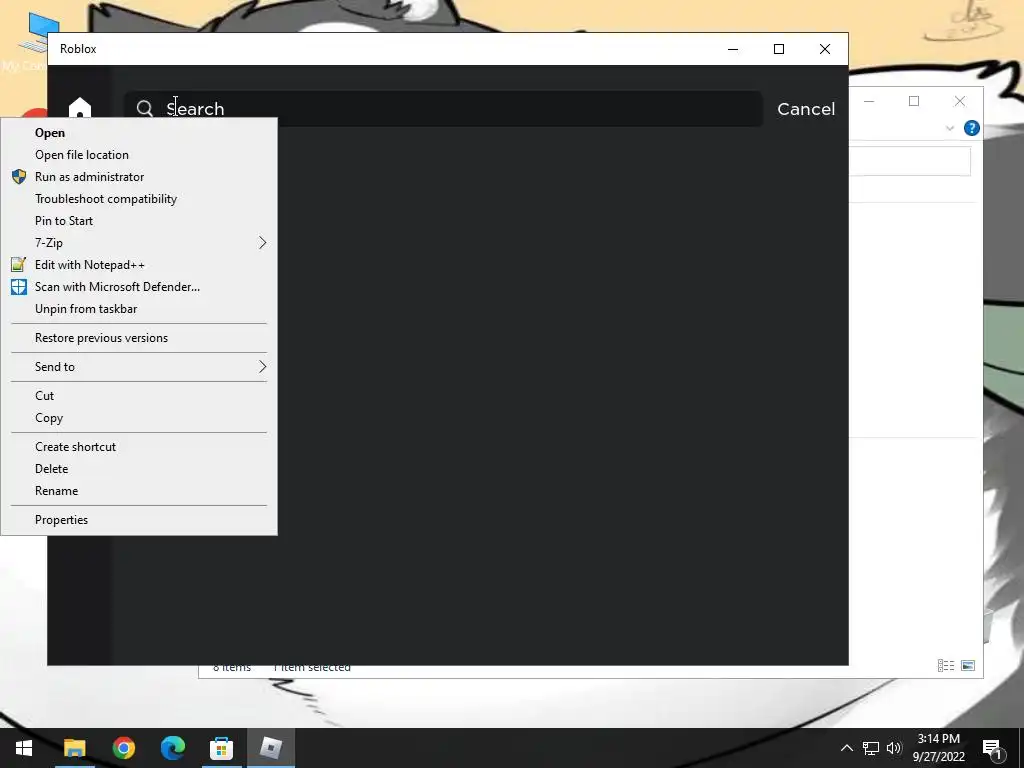
Task: Choose Create shortcut
Action: [x=139, y=447]
